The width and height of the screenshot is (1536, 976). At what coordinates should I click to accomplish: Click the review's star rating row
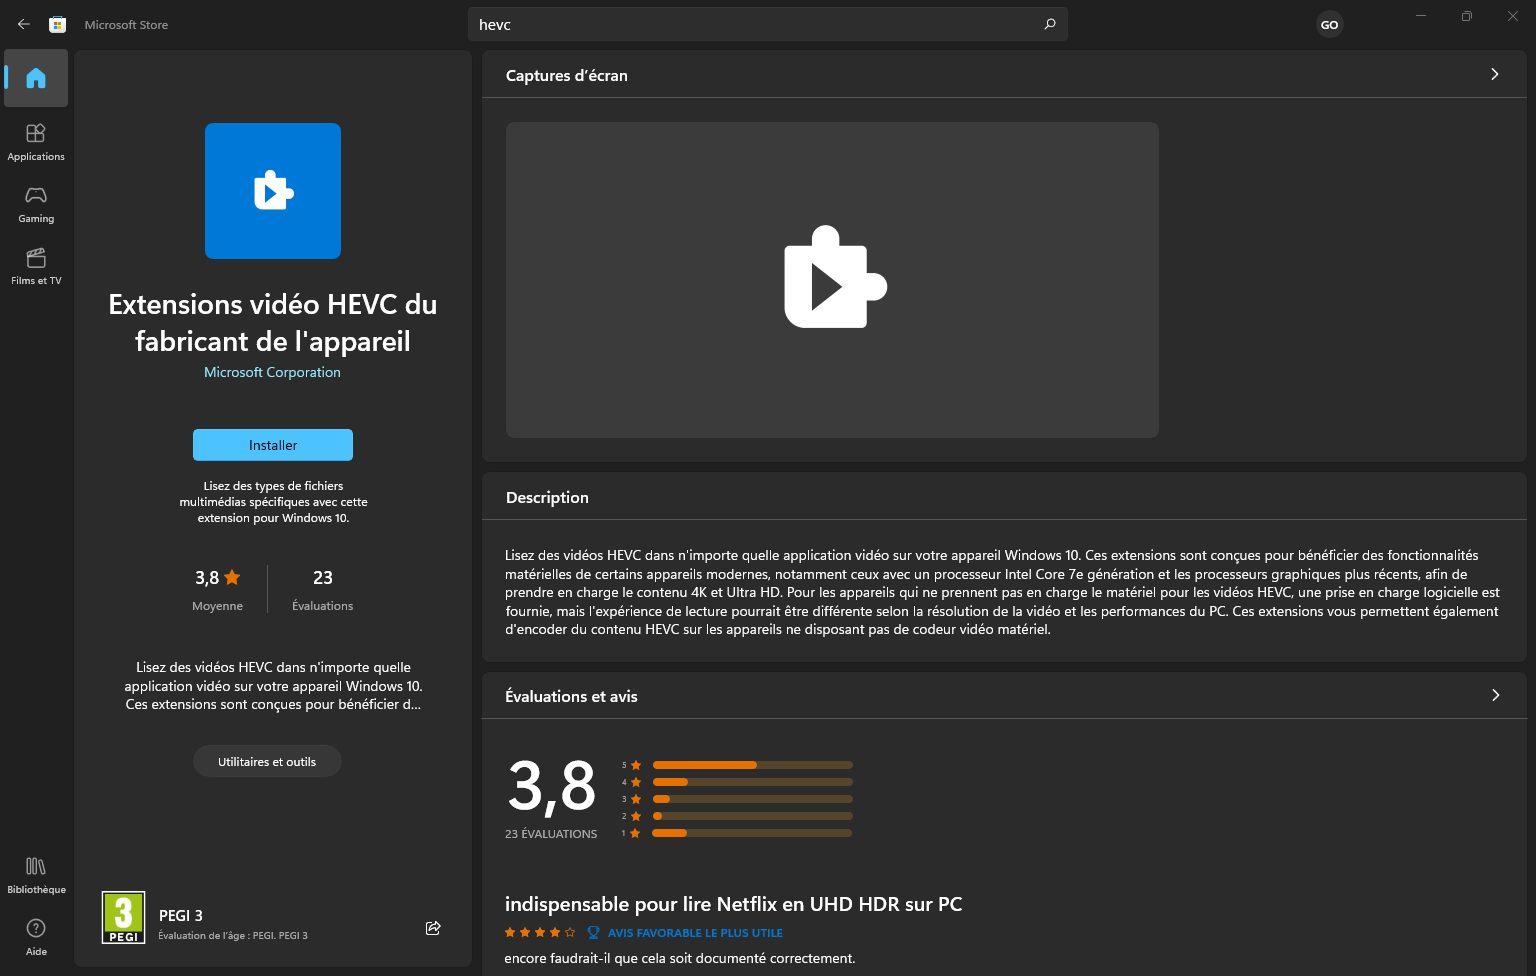tap(540, 932)
